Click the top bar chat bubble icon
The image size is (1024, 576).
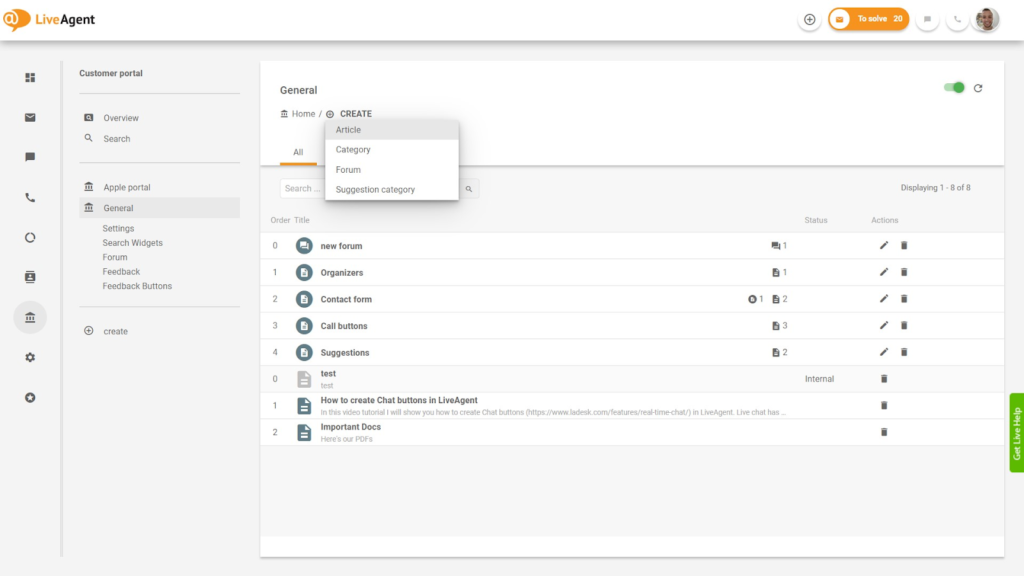927,20
